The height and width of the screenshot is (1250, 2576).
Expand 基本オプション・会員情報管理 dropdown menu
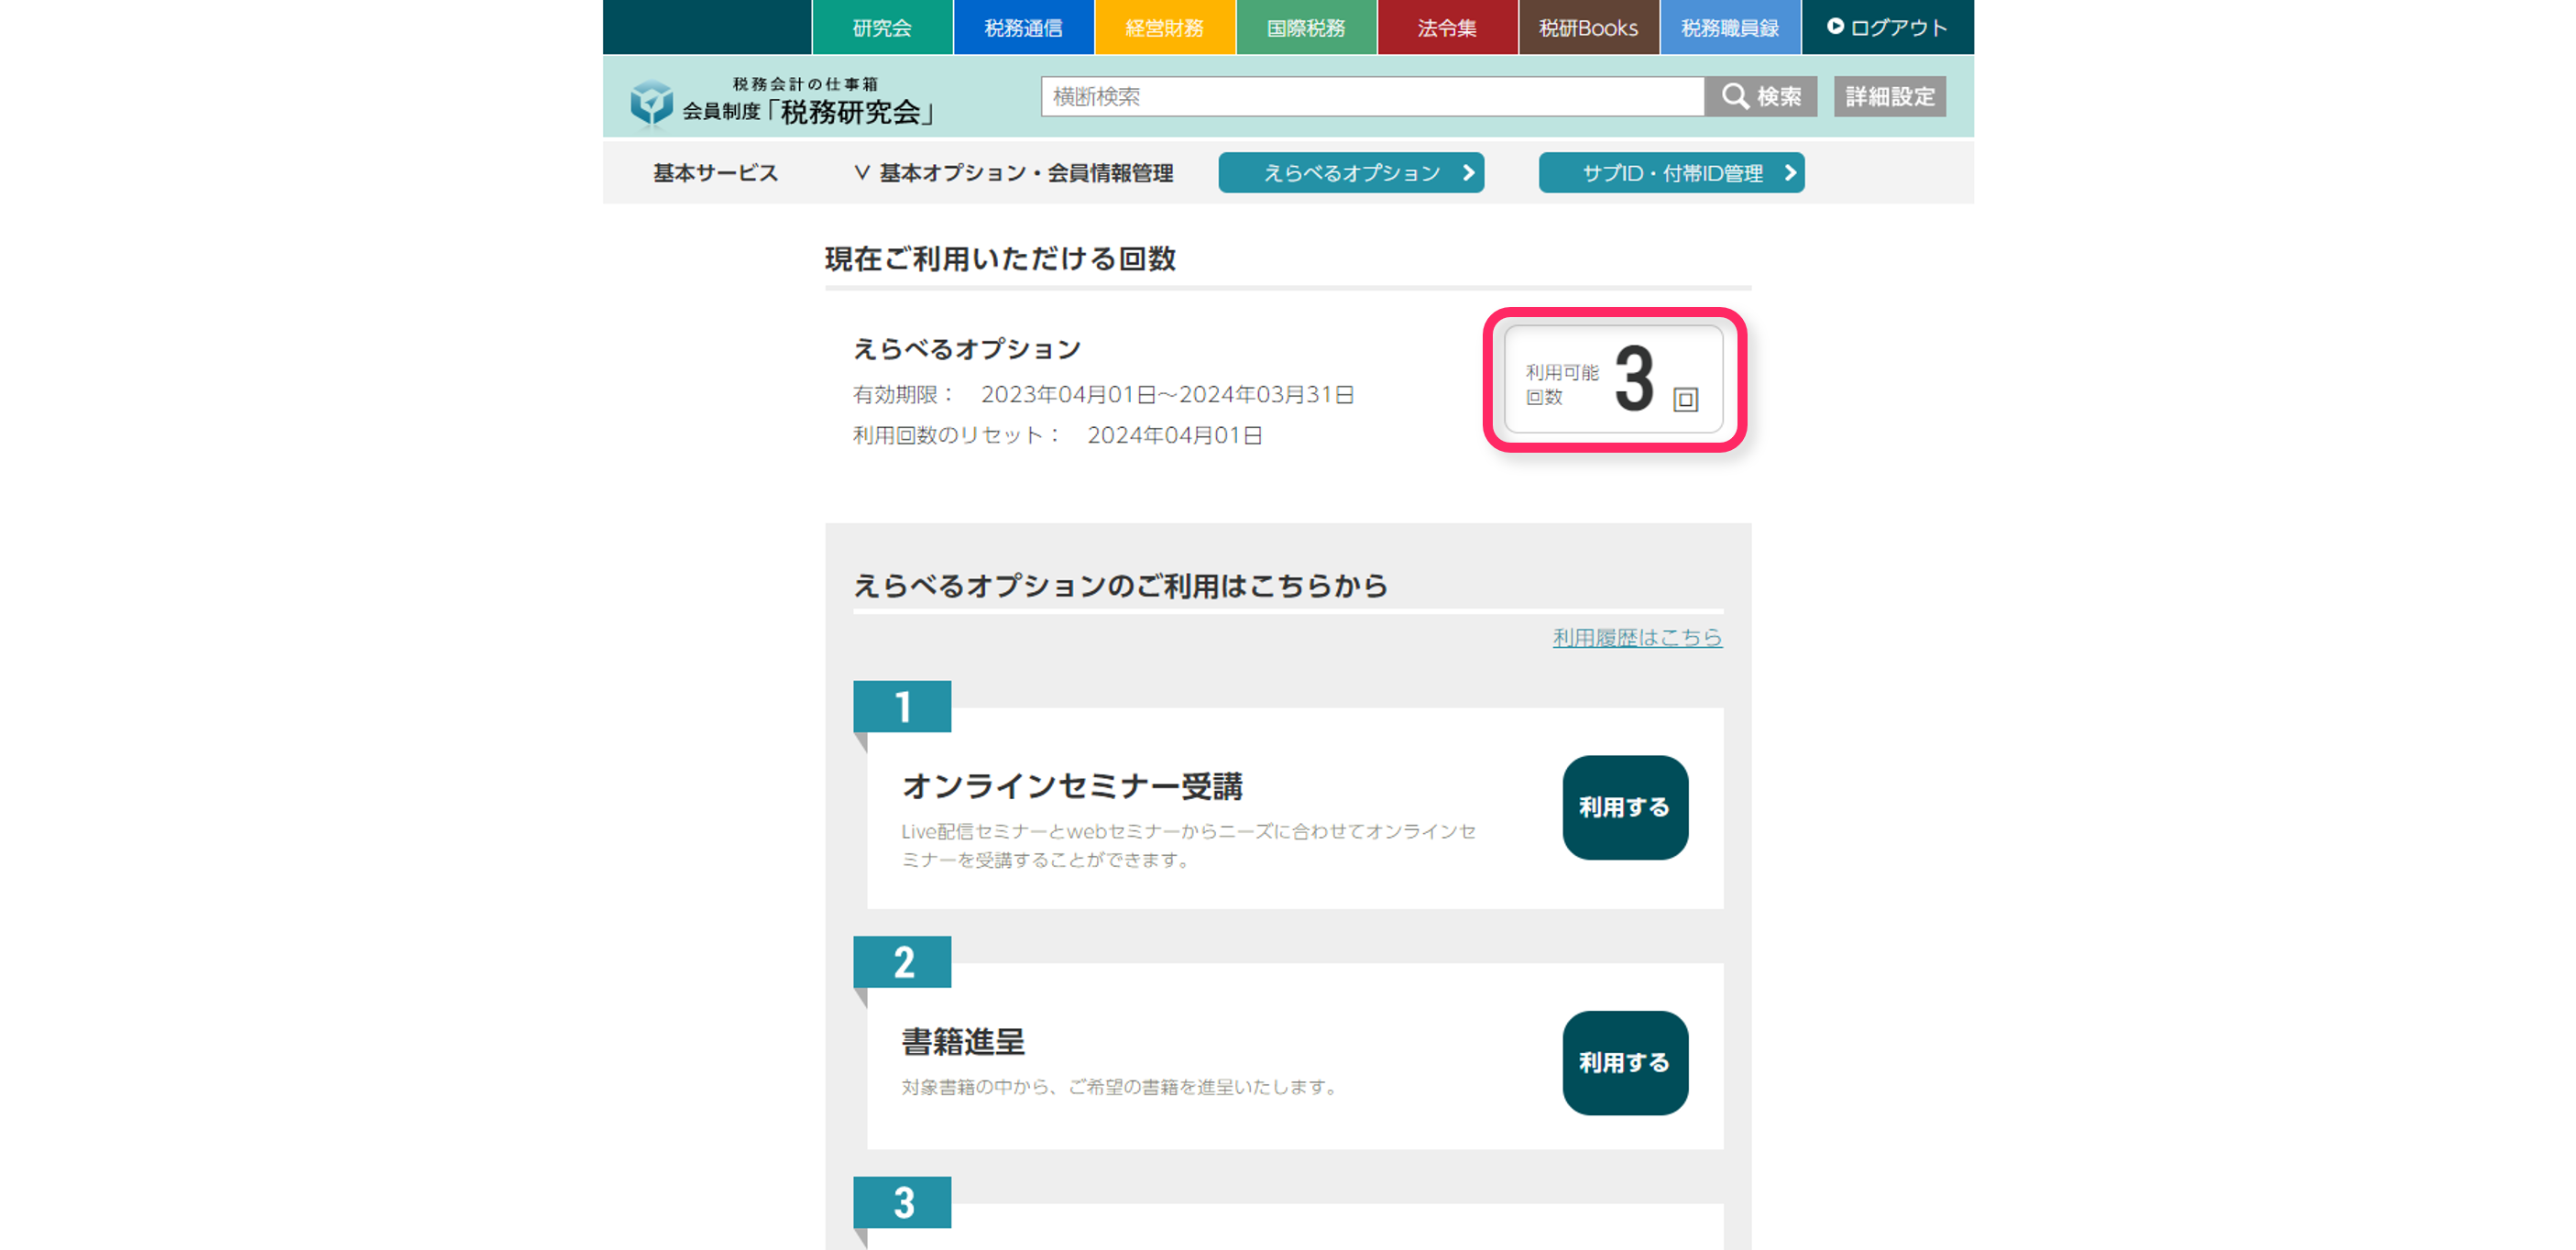[x=1014, y=173]
